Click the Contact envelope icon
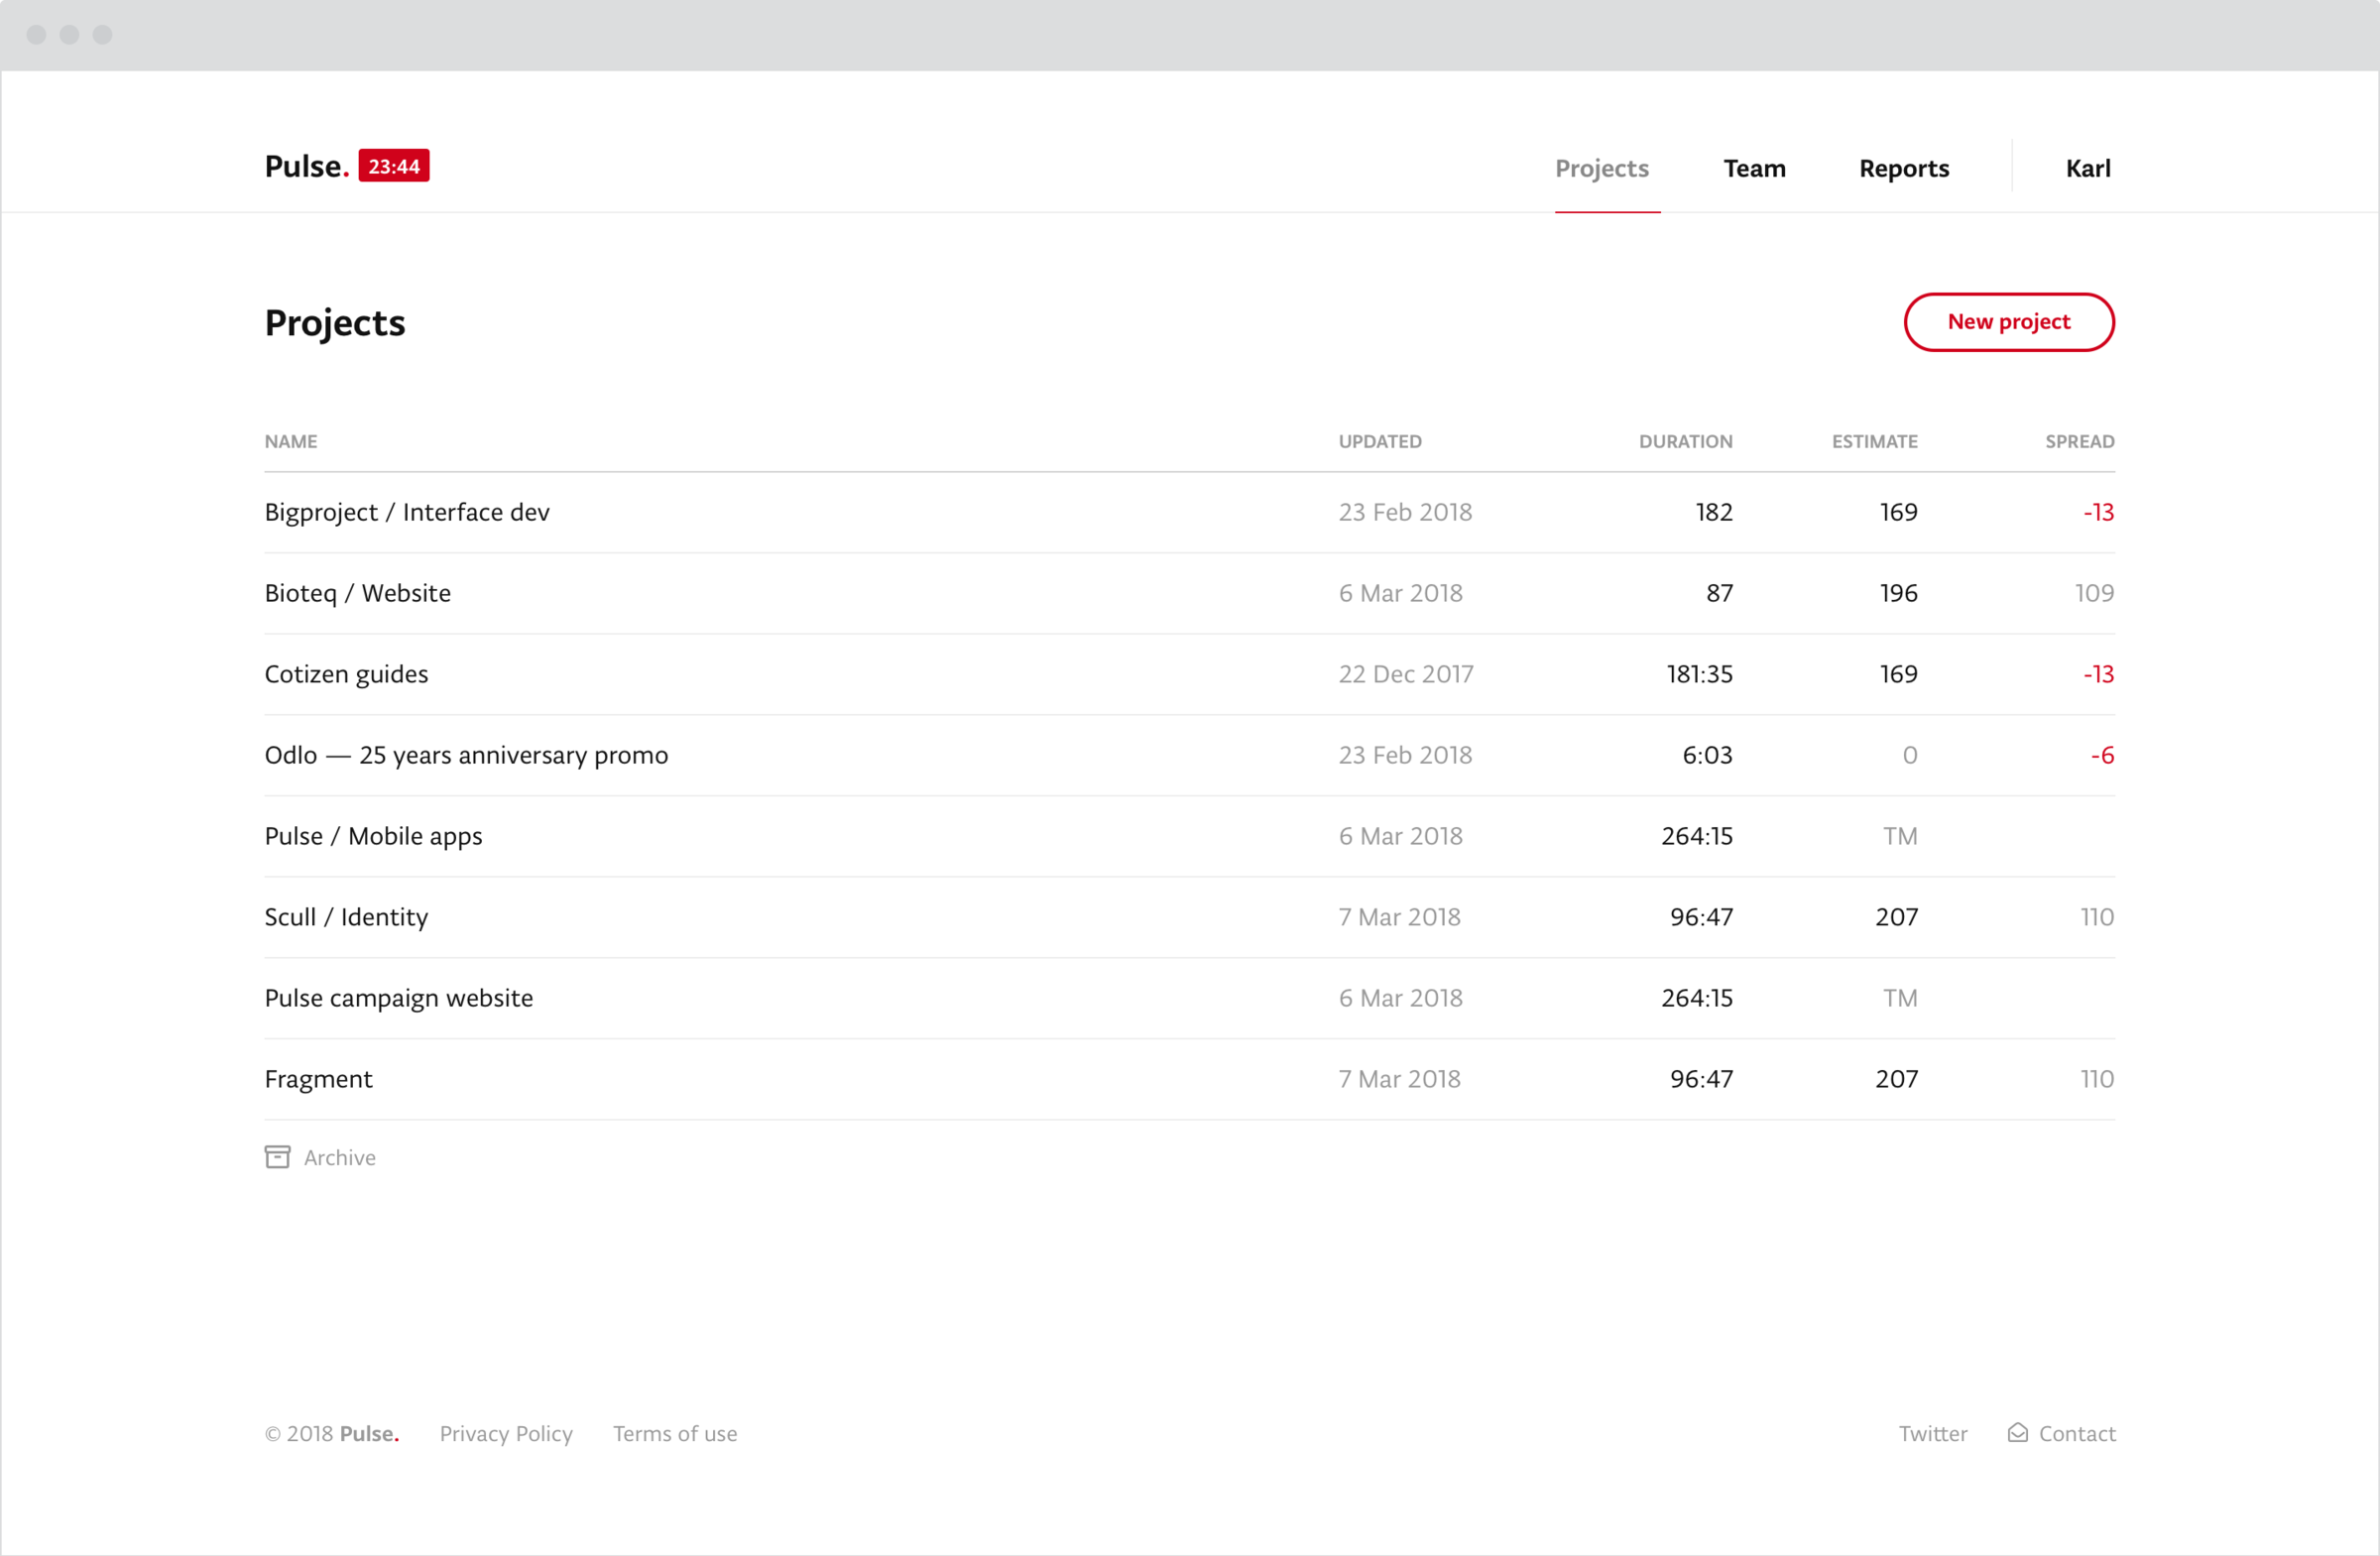 [2018, 1433]
